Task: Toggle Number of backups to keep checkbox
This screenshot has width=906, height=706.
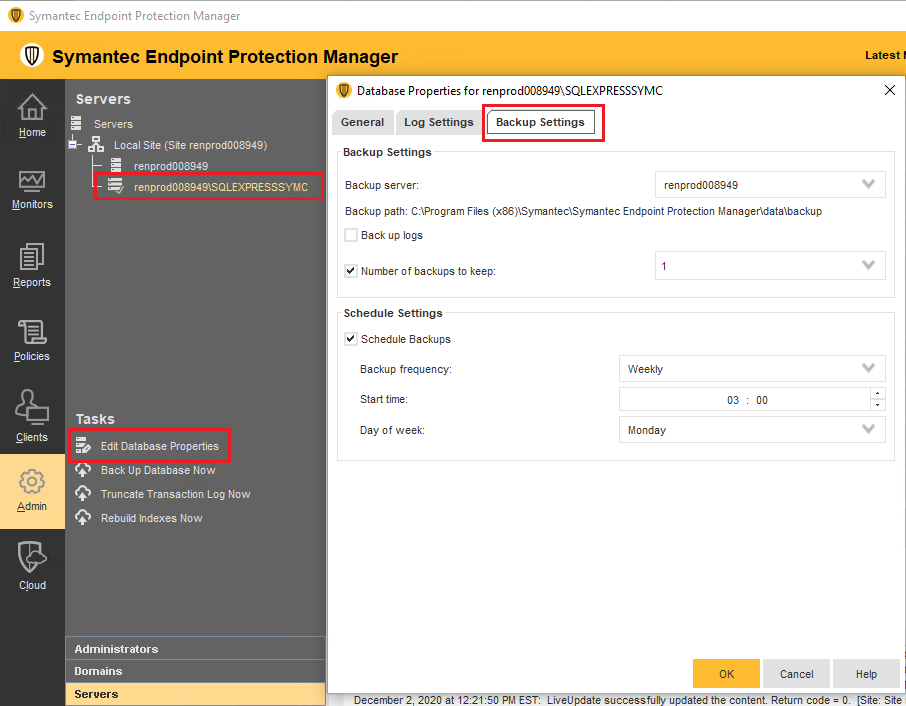Action: (x=351, y=270)
